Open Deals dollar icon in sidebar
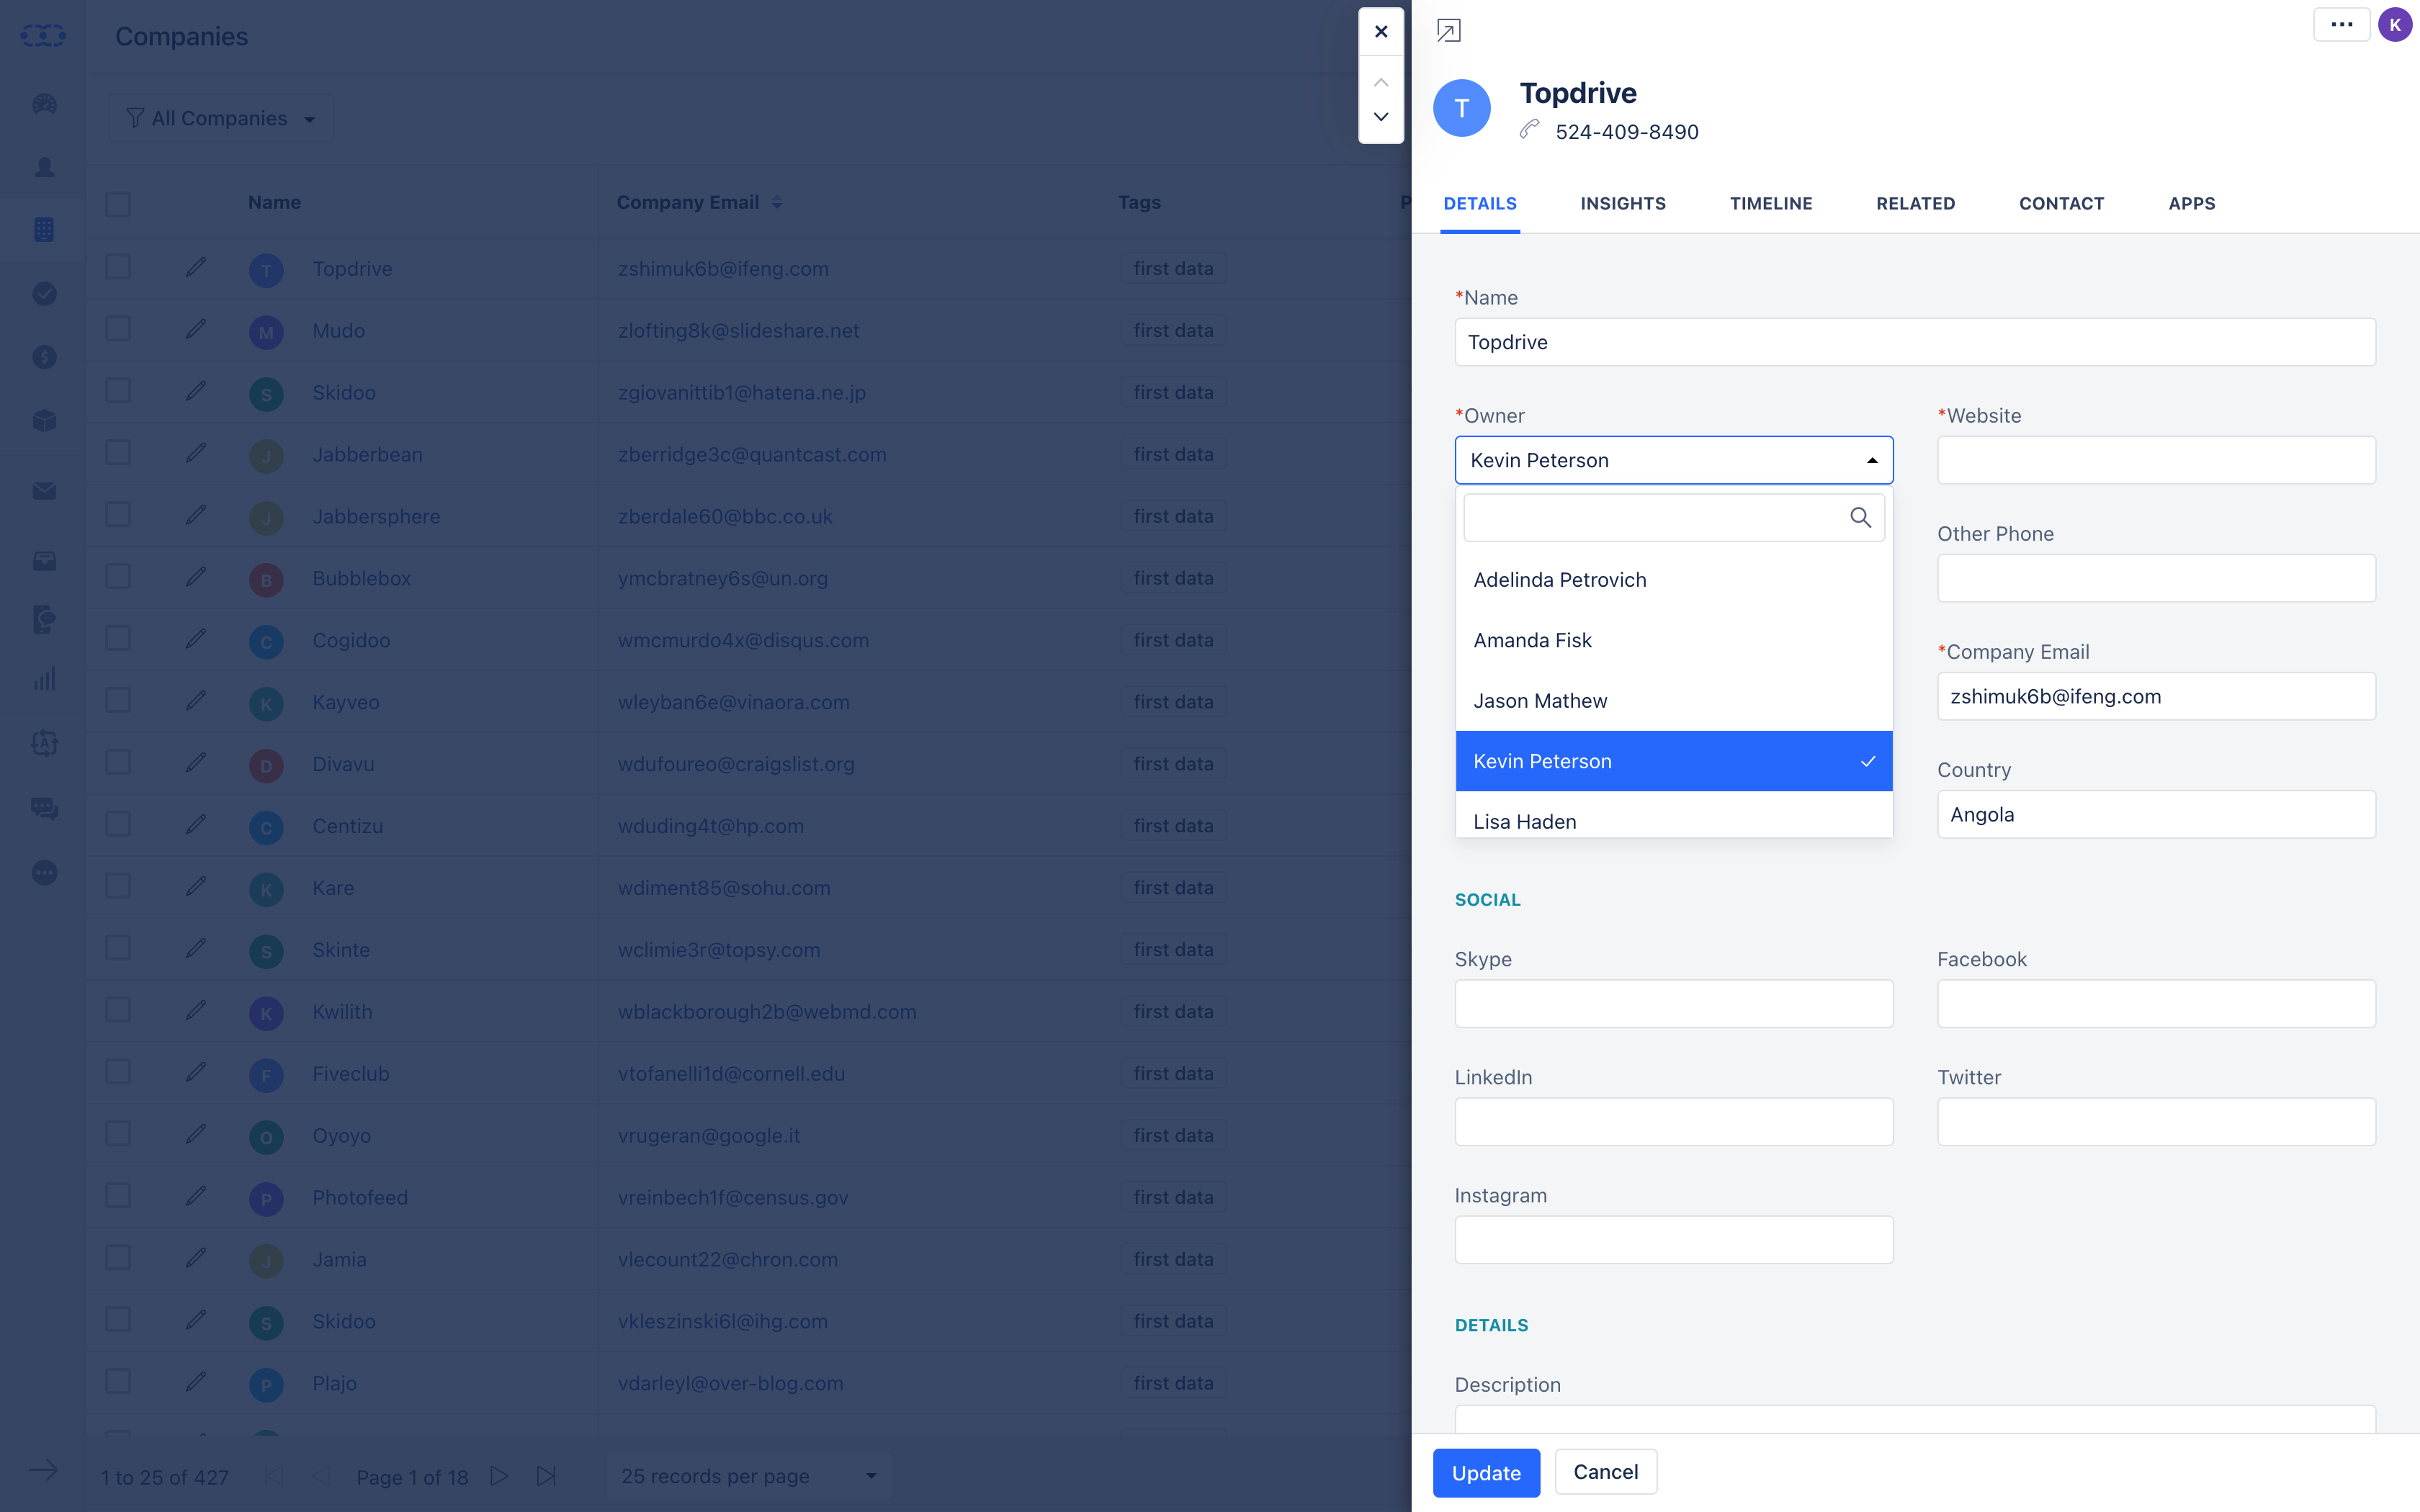The height and width of the screenshot is (1512, 2420). (x=44, y=357)
